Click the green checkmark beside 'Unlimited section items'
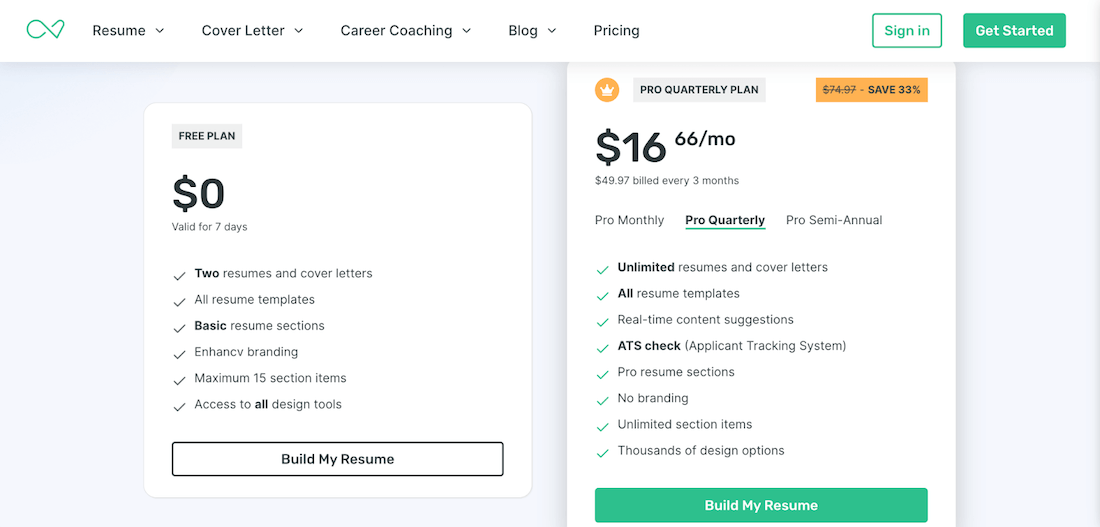Screen dimensions: 1100x527 [602, 427]
